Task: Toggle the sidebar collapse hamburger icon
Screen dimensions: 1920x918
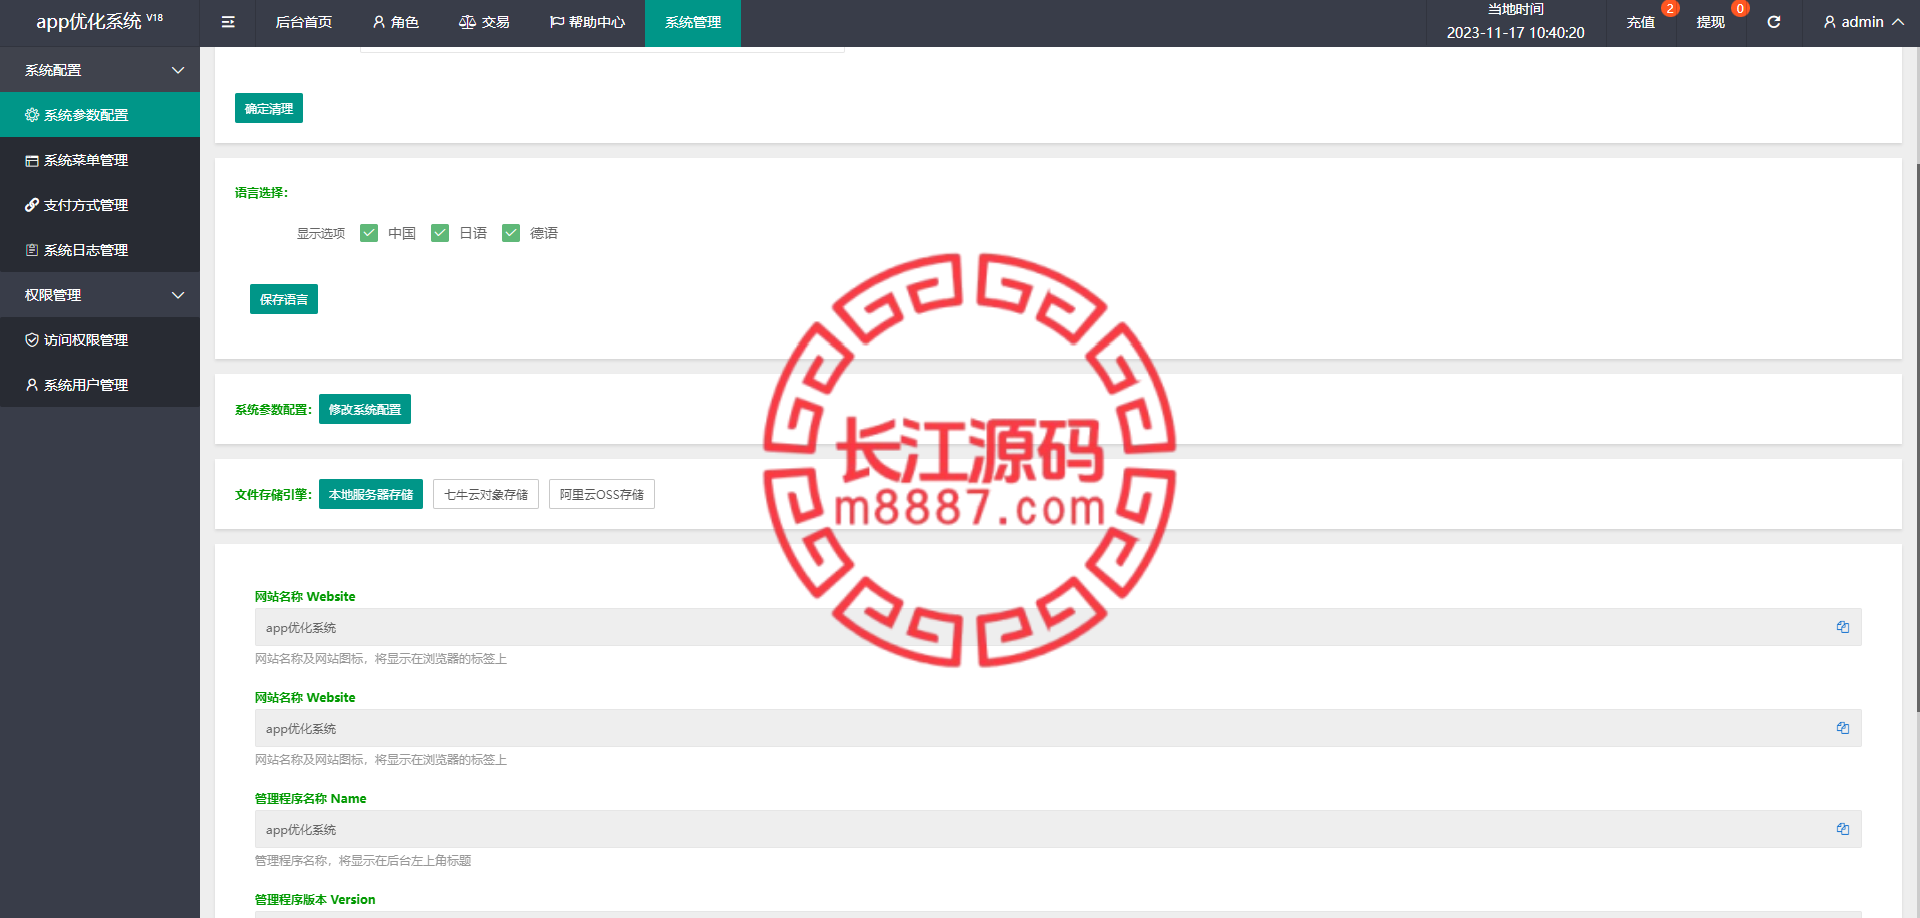Action: [228, 22]
